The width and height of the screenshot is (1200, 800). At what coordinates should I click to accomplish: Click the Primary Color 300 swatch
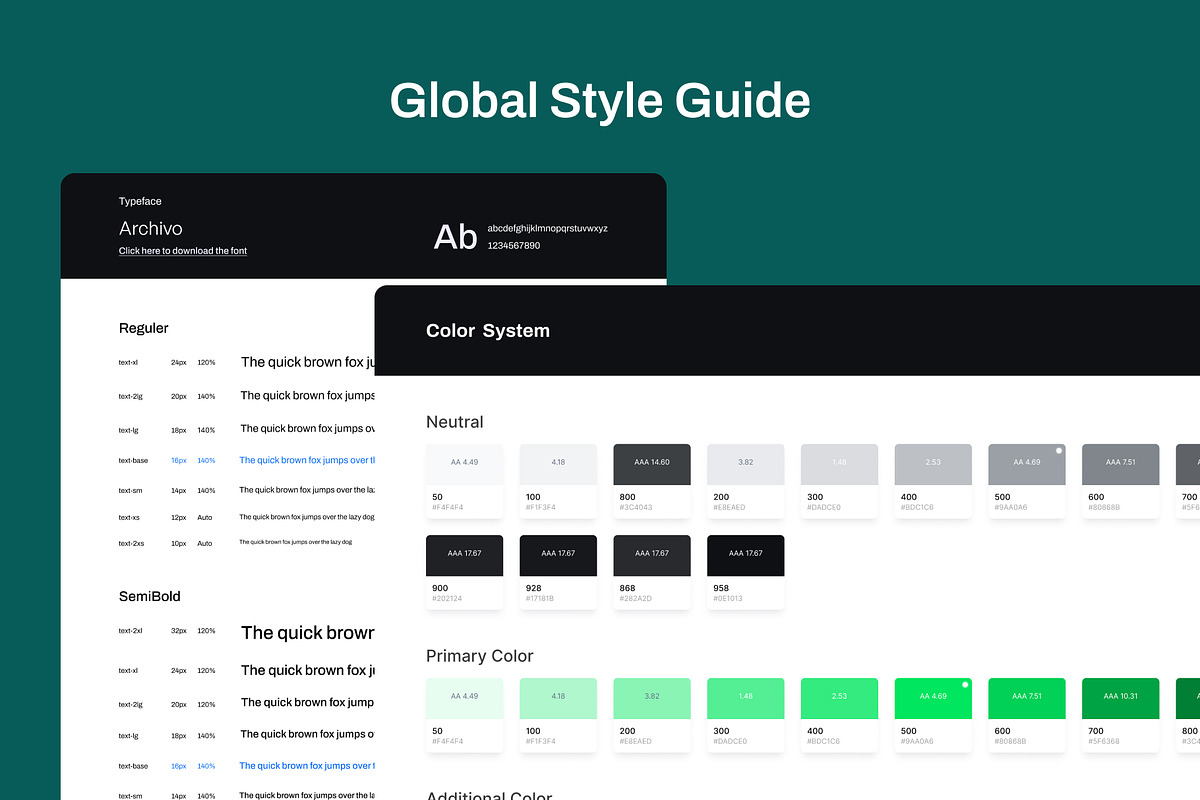746,715
